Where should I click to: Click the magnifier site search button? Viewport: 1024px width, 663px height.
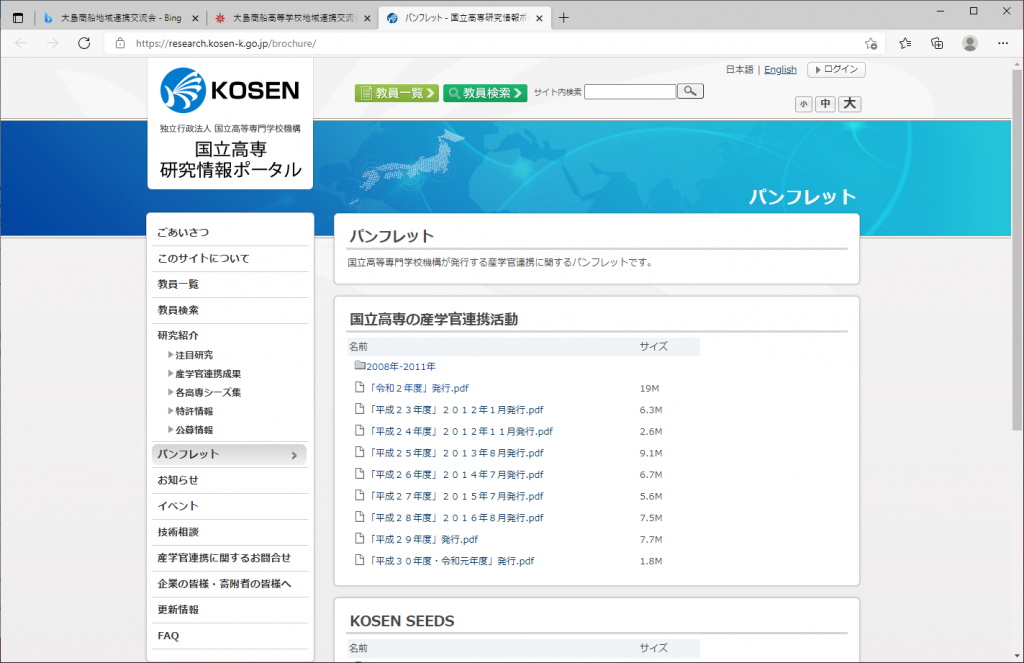pyautogui.click(x=691, y=92)
